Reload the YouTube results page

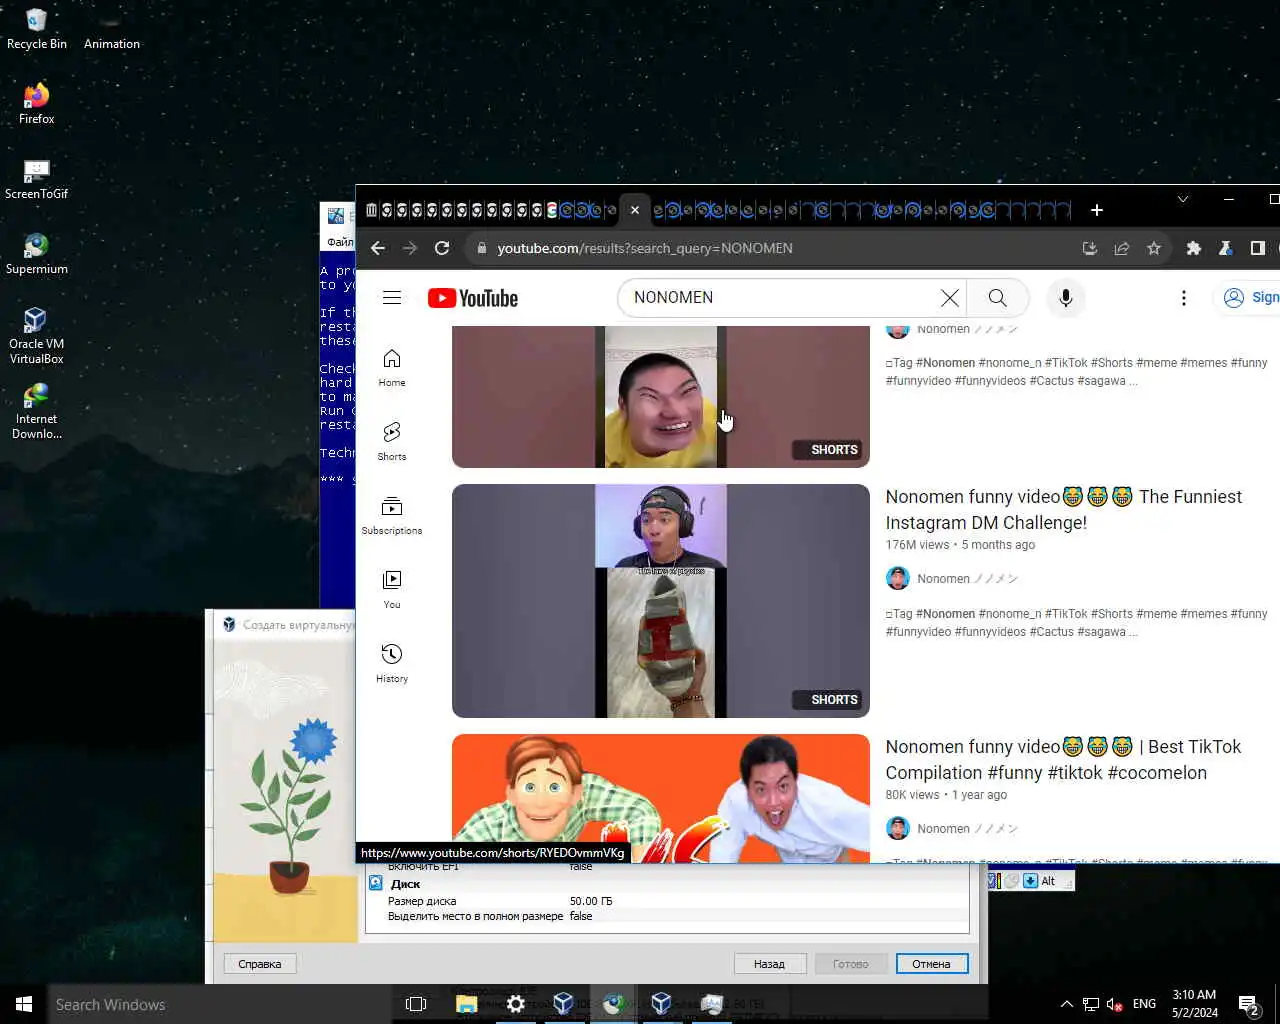[442, 248]
